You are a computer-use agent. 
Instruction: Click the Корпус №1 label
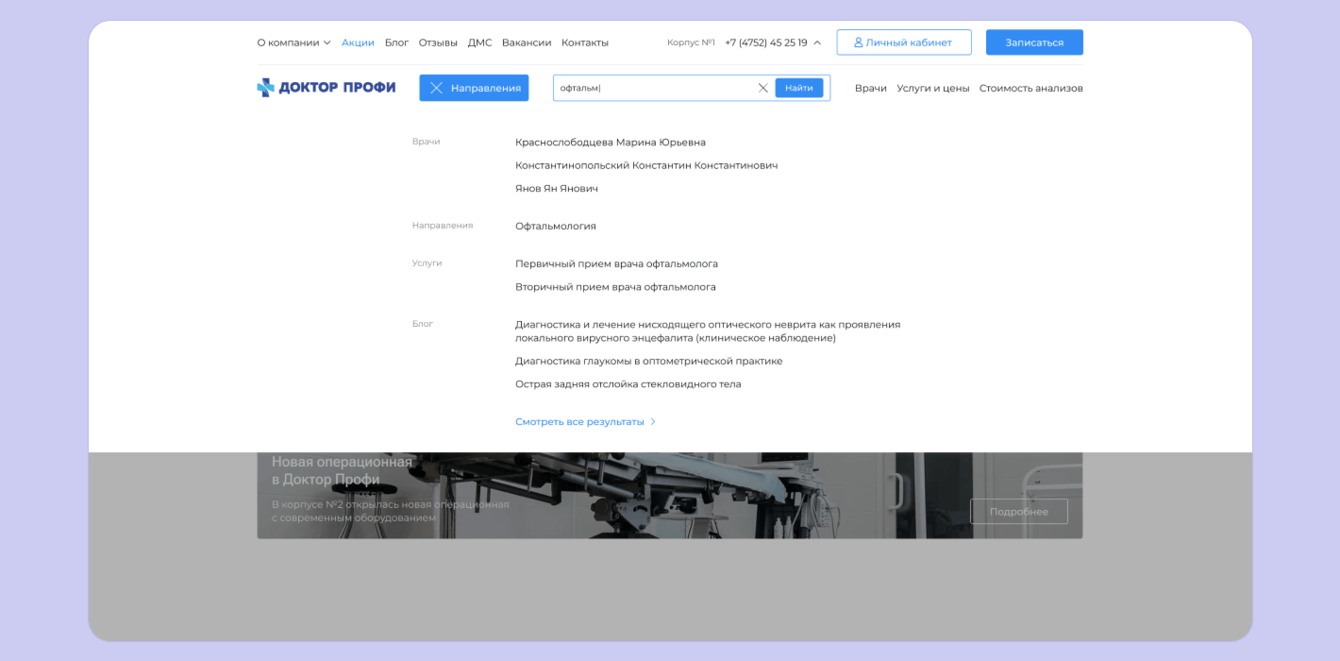pyautogui.click(x=691, y=43)
